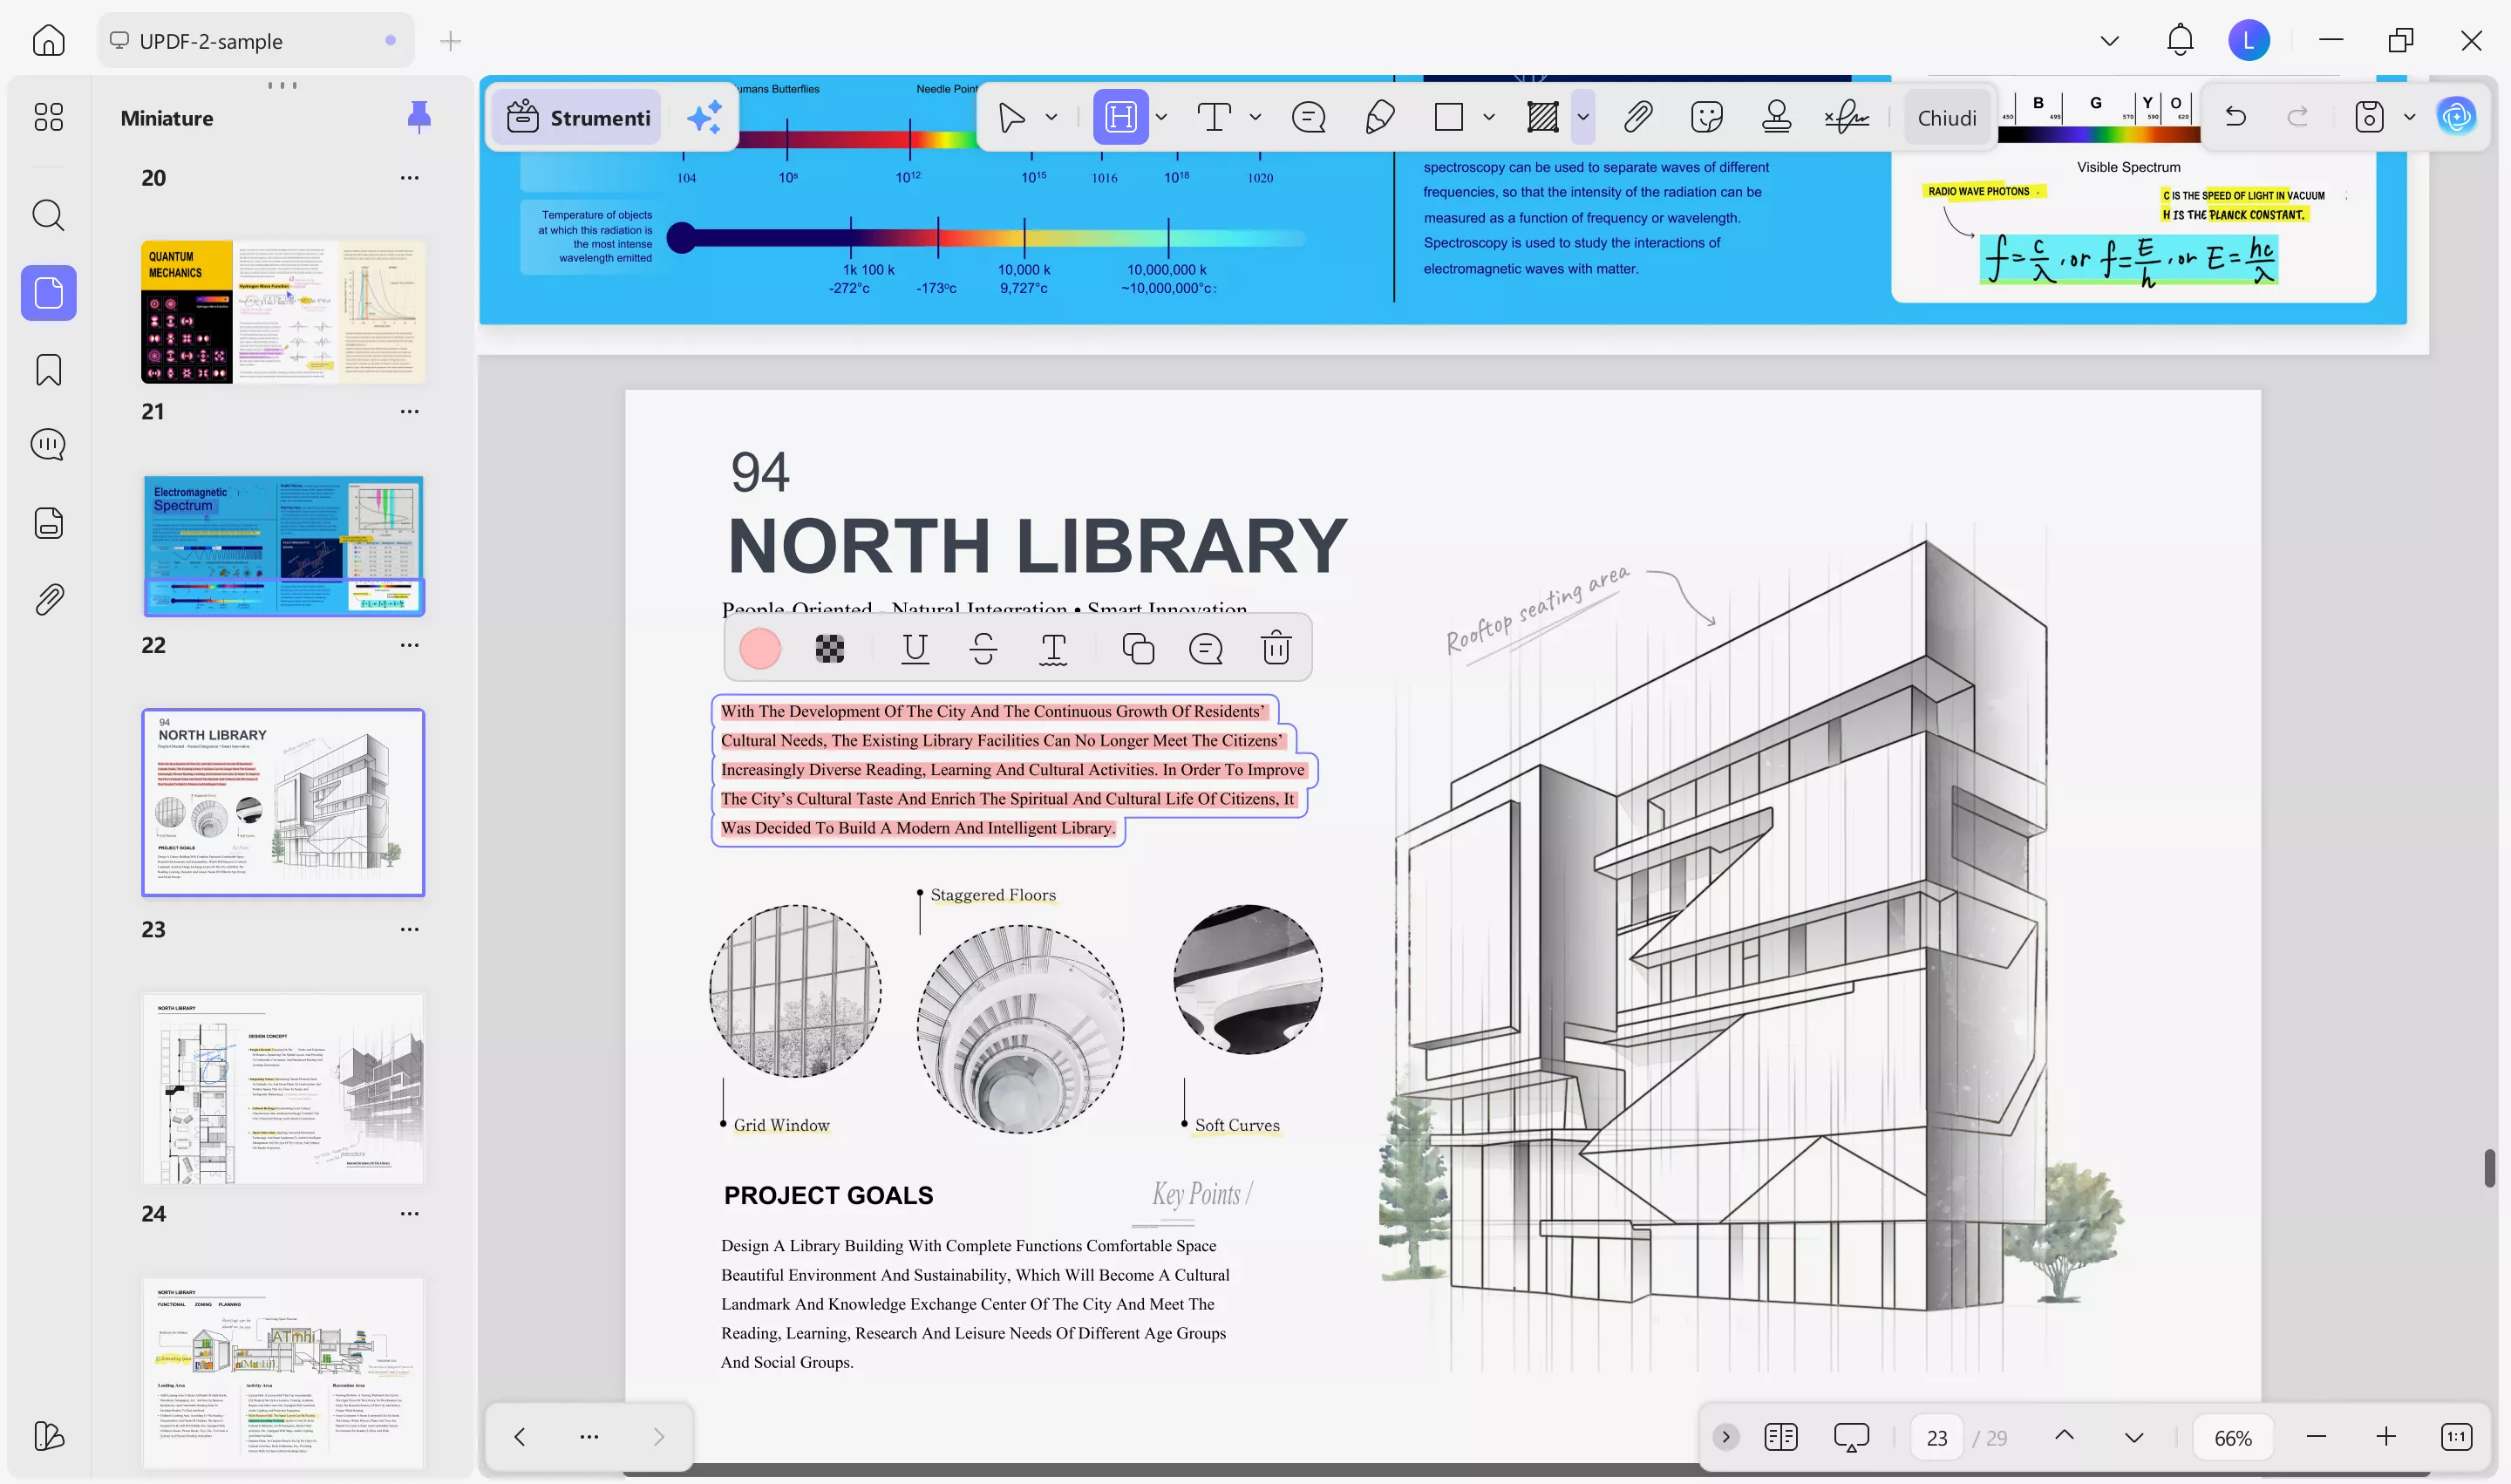This screenshot has height=1484, width=2511.
Task: Toggle strikethrough on the selected text
Action: [984, 648]
